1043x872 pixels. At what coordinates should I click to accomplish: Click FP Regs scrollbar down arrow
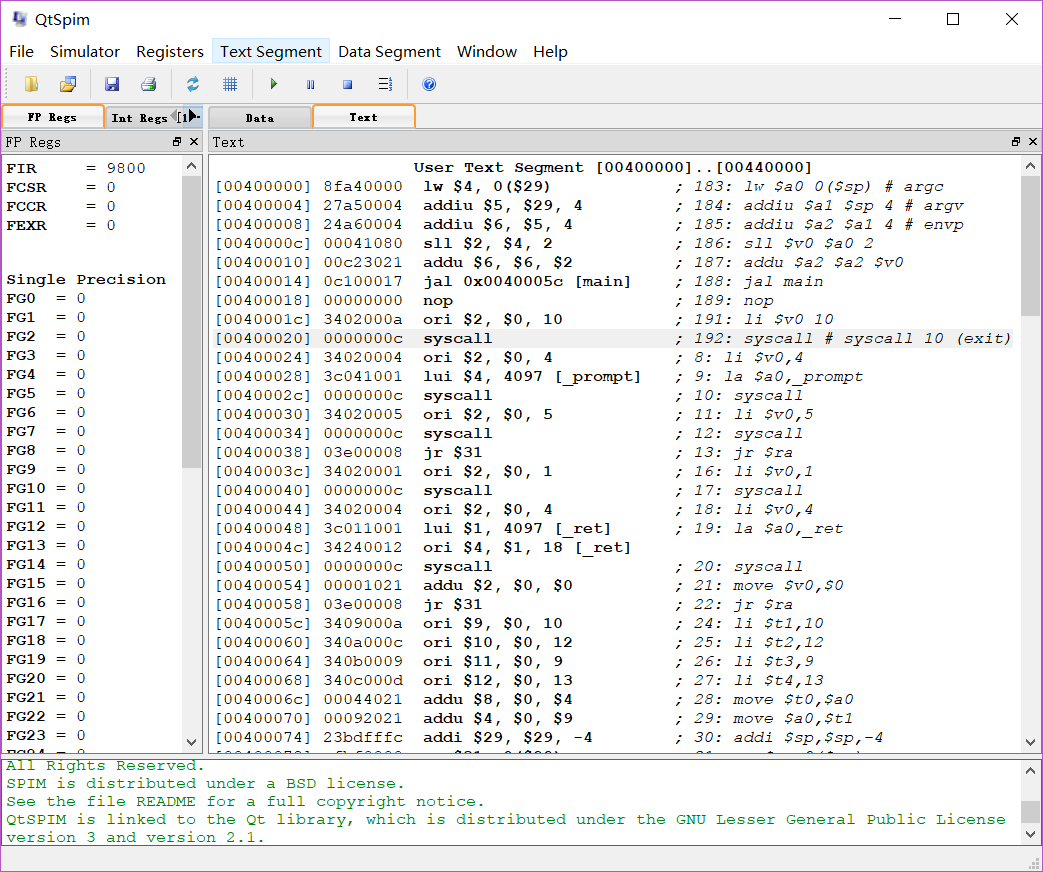point(192,742)
